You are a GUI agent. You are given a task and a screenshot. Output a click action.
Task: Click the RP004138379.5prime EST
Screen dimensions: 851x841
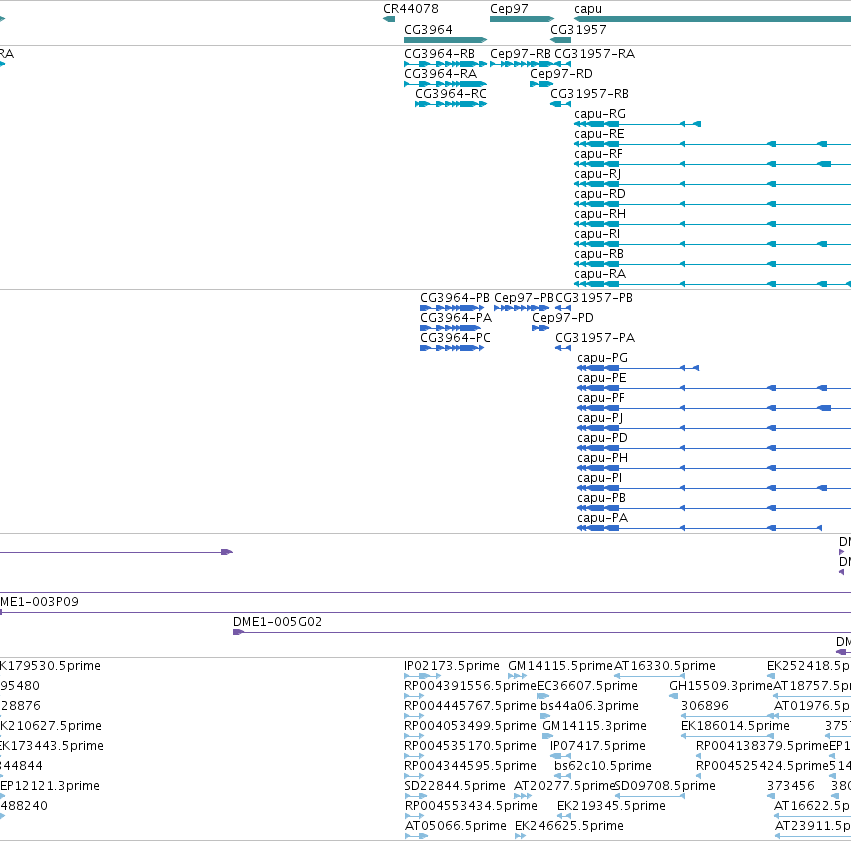tap(762, 747)
